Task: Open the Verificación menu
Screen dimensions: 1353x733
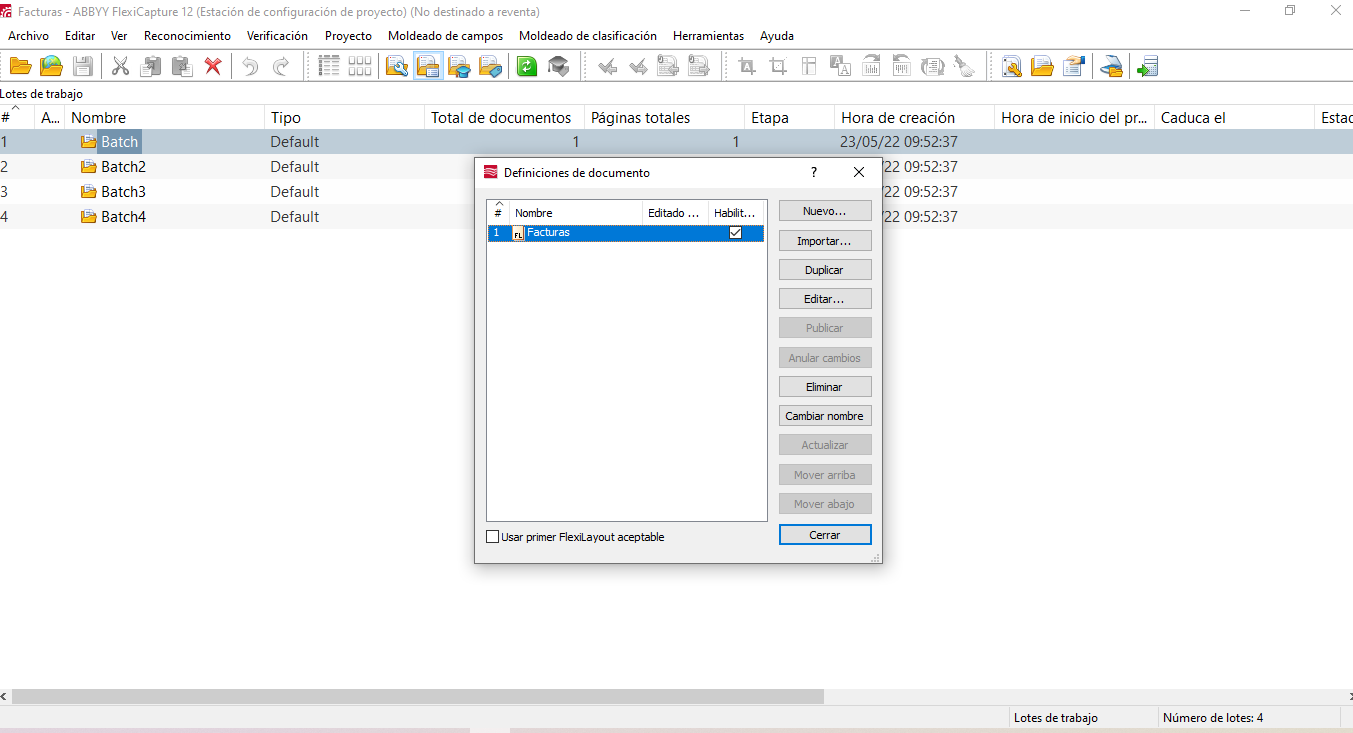Action: 277,35
